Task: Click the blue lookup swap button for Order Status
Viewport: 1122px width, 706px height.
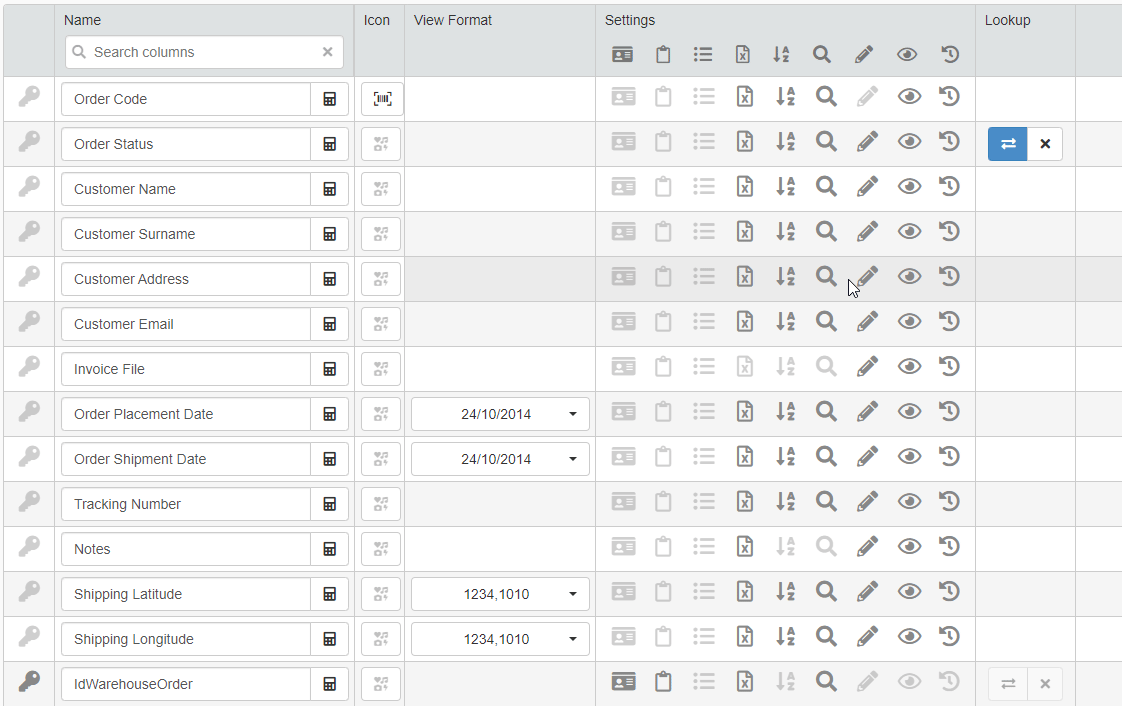Action: coord(1008,144)
